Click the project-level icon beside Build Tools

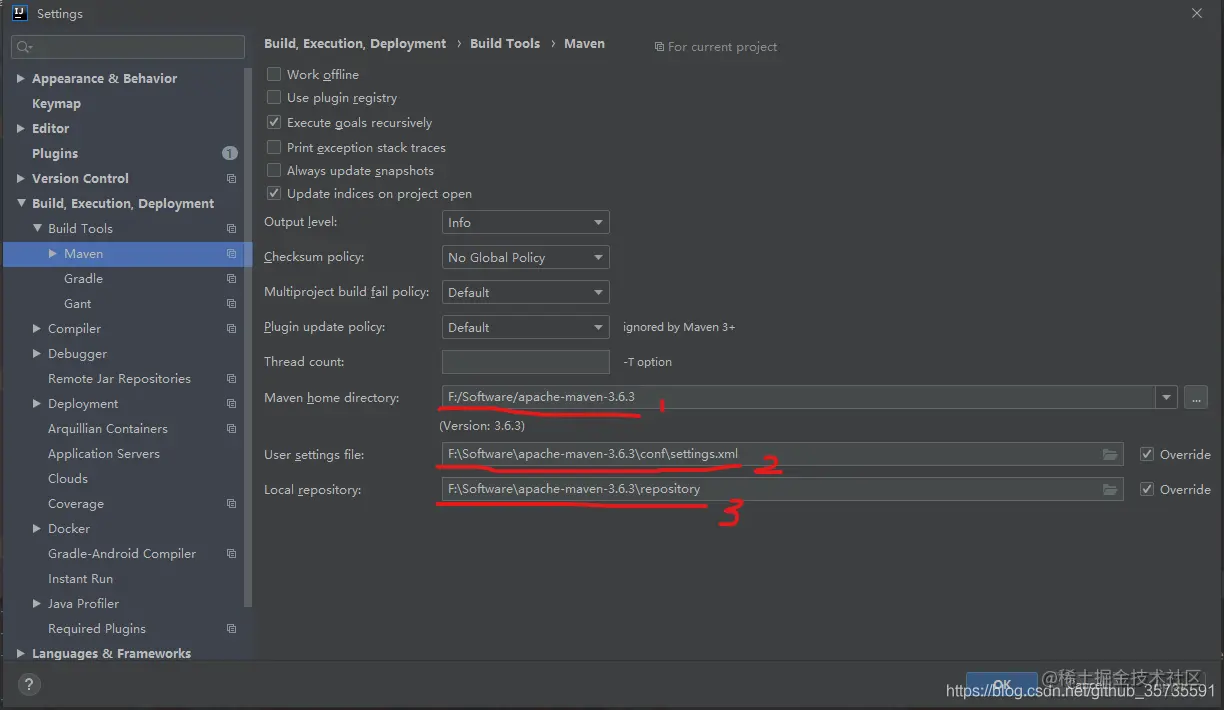pos(232,229)
